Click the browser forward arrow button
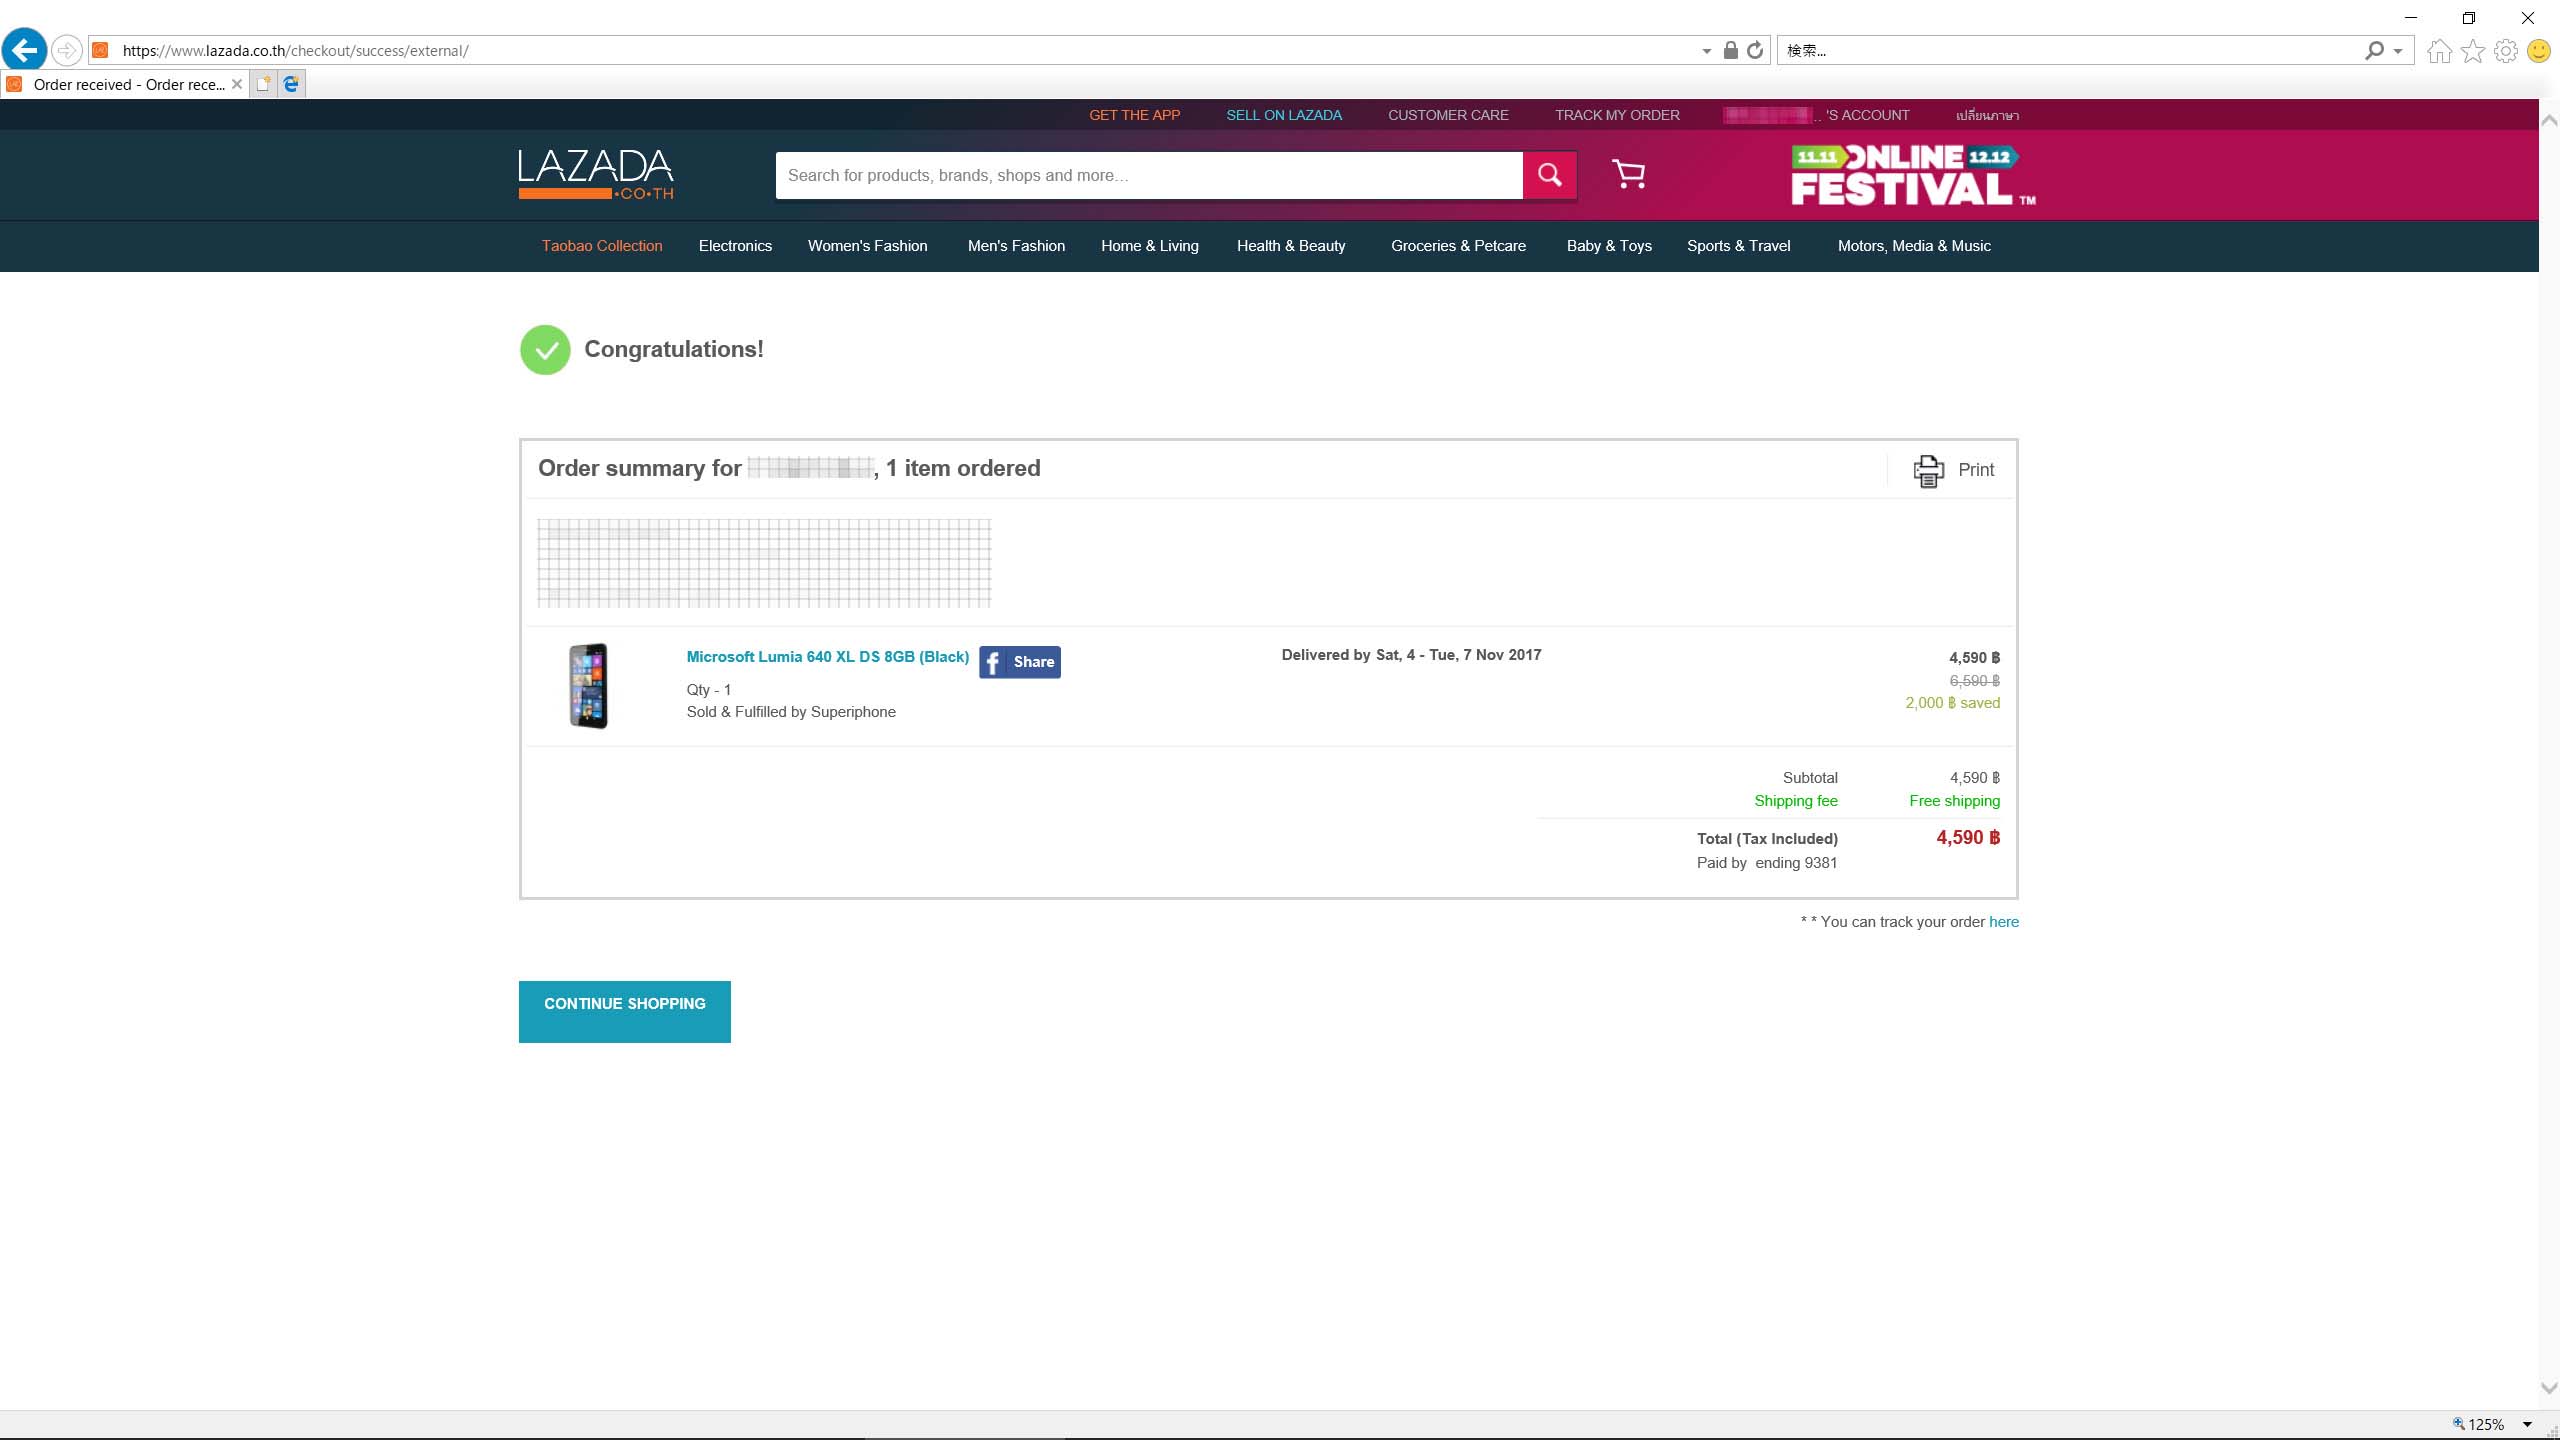 coord(67,50)
